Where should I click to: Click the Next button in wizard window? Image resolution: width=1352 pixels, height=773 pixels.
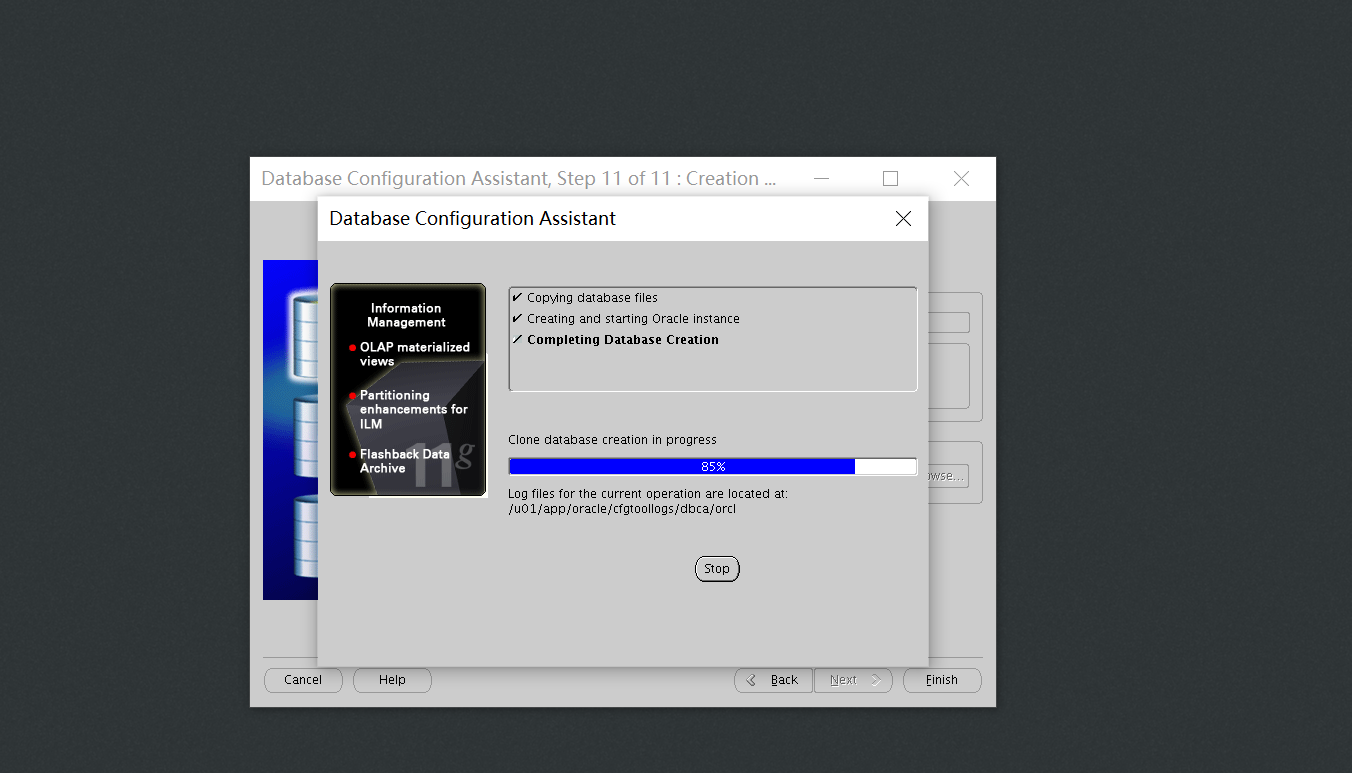coord(853,680)
